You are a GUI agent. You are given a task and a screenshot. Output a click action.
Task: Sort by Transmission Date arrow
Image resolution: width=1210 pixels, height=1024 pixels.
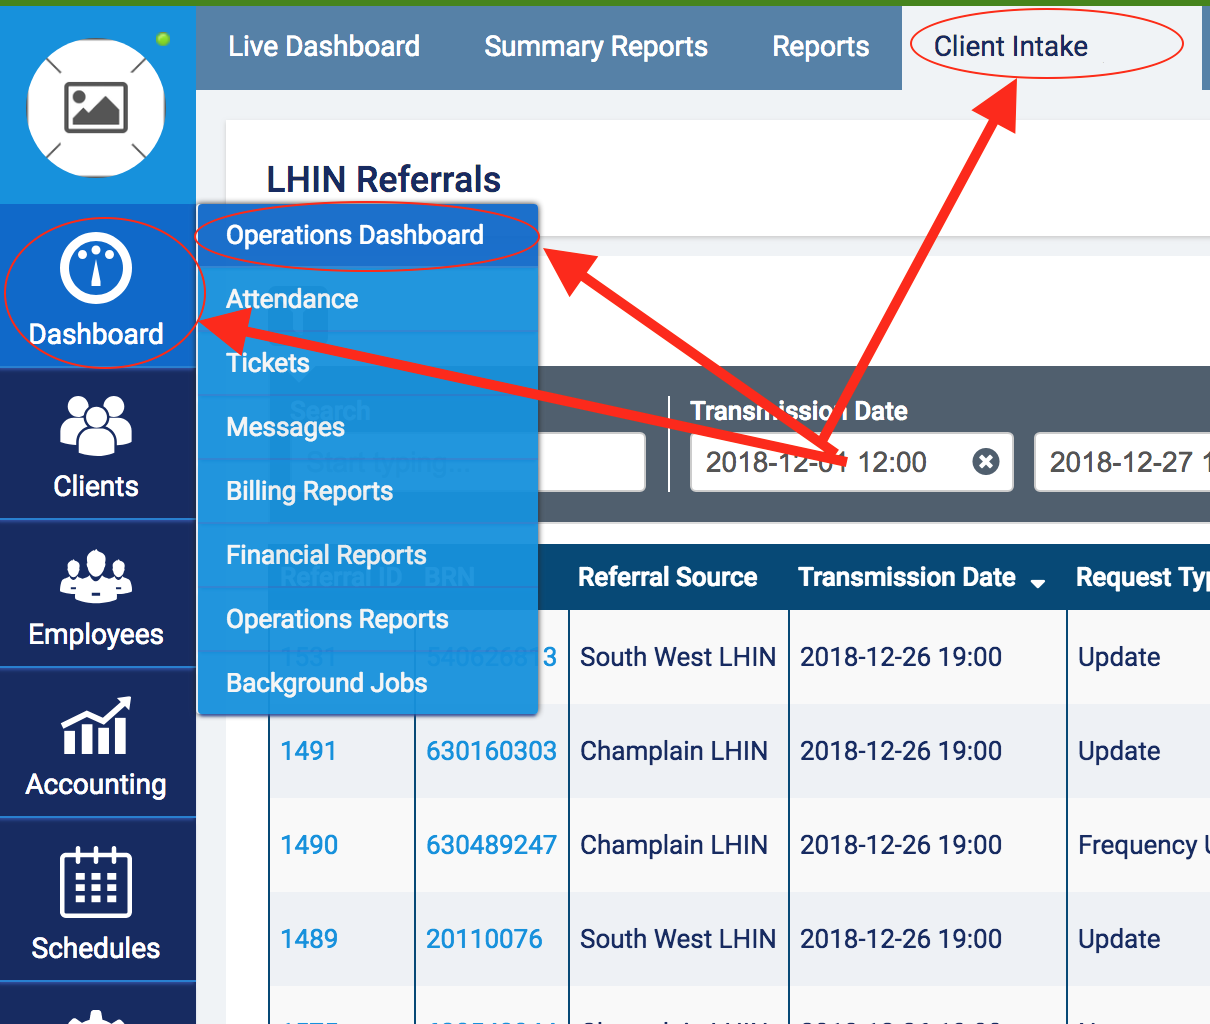point(1038,582)
